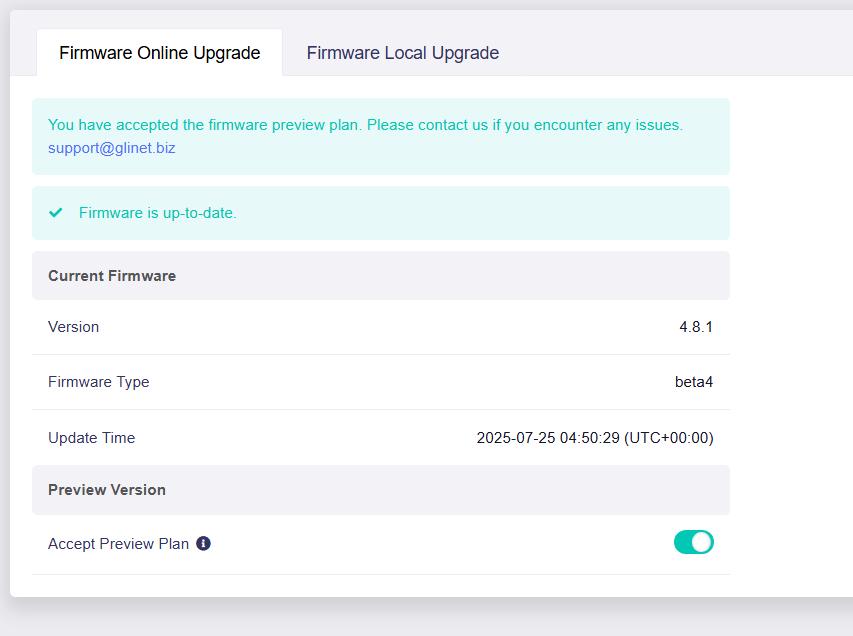
Task: Click the Preview Version section header
Action: (x=107, y=490)
